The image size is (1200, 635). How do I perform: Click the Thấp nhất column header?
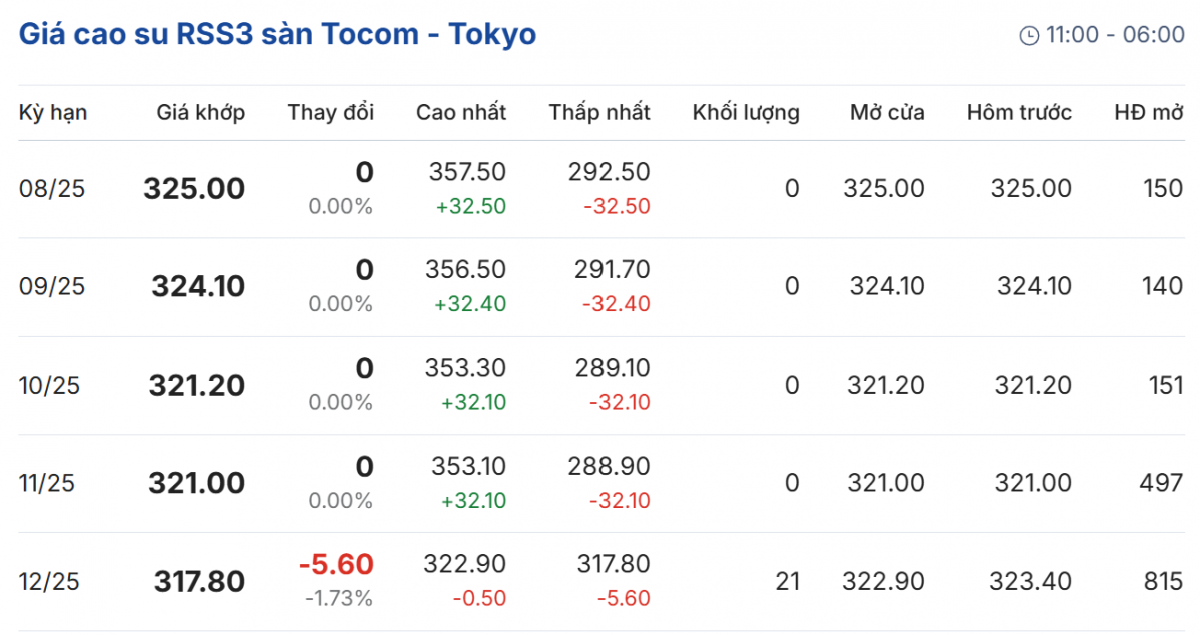coord(599,113)
